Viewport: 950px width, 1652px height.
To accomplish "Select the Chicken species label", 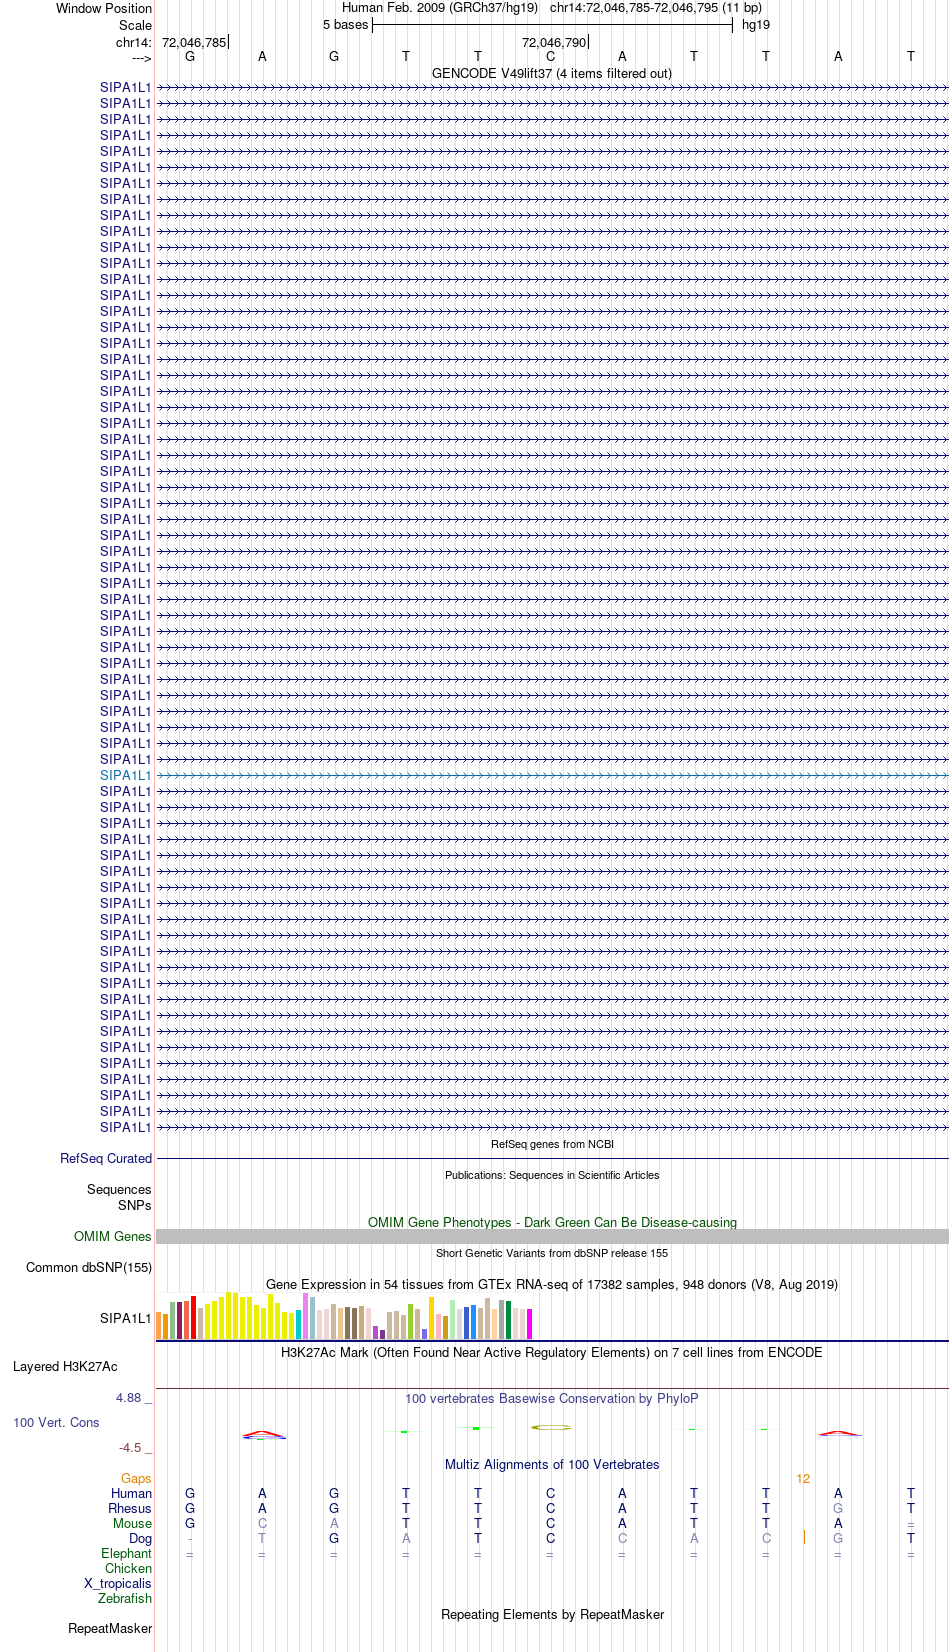I will [128, 1568].
